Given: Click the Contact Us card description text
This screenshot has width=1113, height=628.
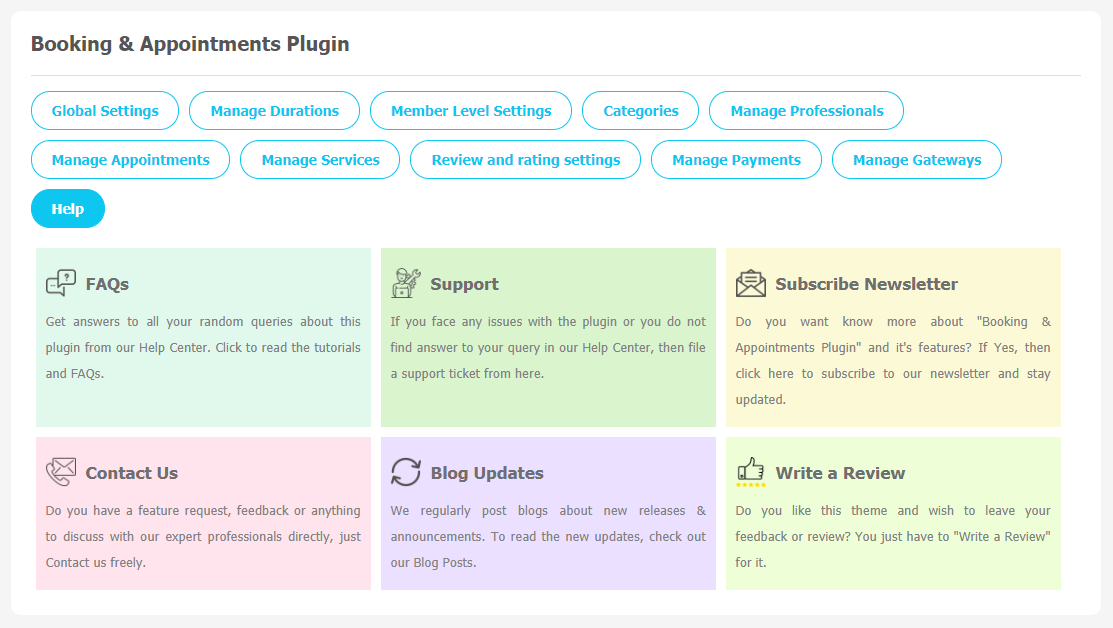Looking at the screenshot, I should (203, 536).
